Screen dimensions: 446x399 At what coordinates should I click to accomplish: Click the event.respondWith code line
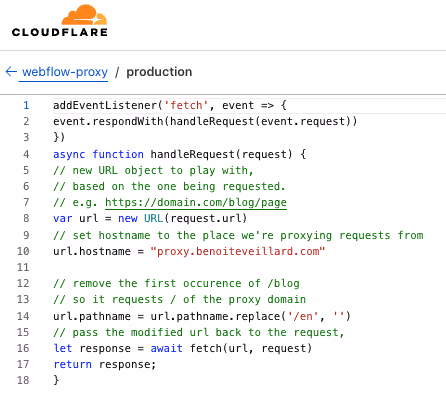pos(205,121)
